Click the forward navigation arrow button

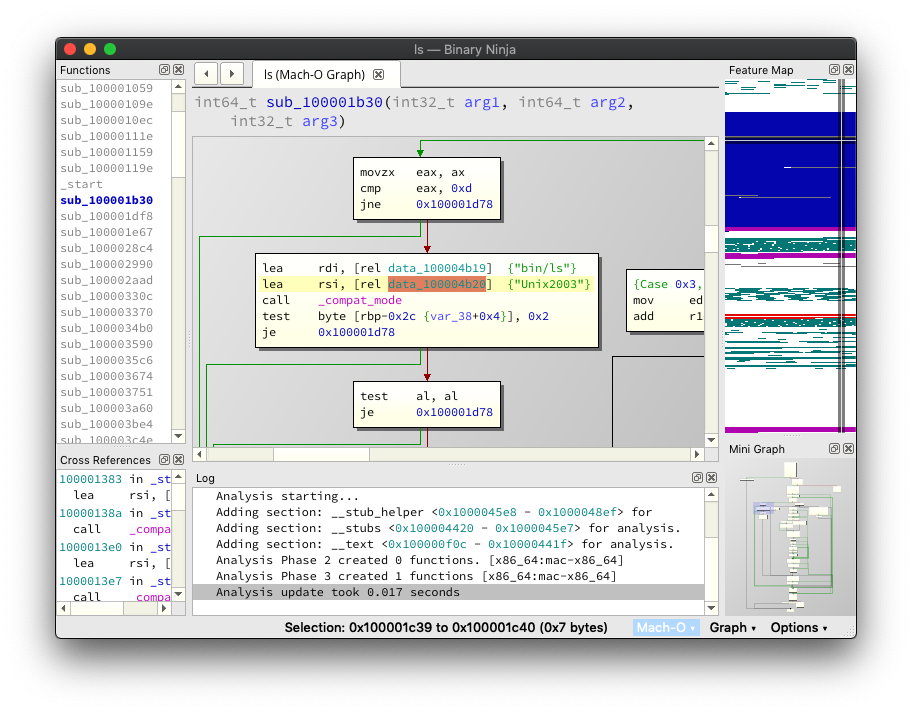pyautogui.click(x=231, y=73)
